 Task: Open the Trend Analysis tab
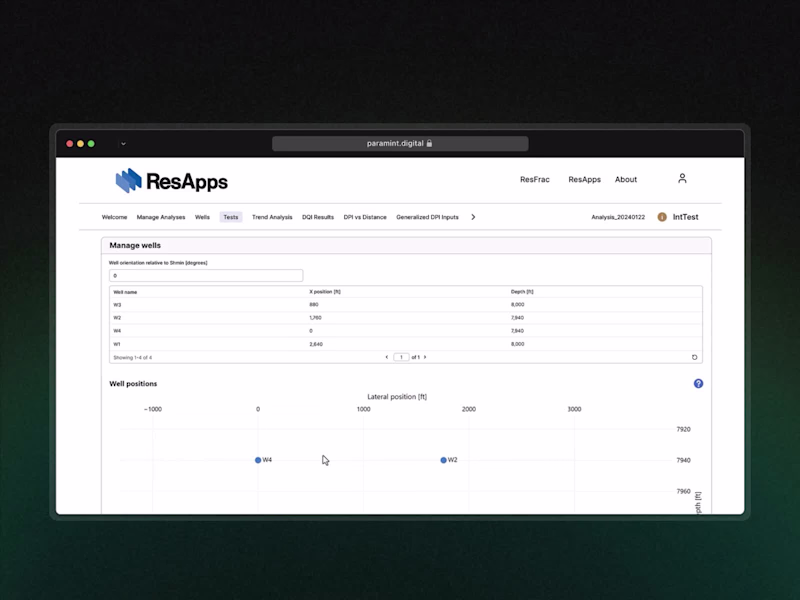click(272, 217)
